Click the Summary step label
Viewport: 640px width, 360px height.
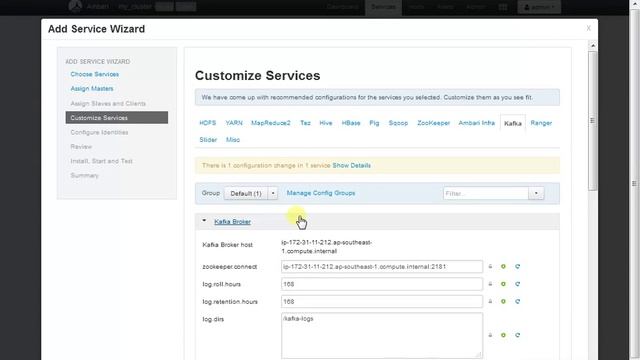(84, 176)
